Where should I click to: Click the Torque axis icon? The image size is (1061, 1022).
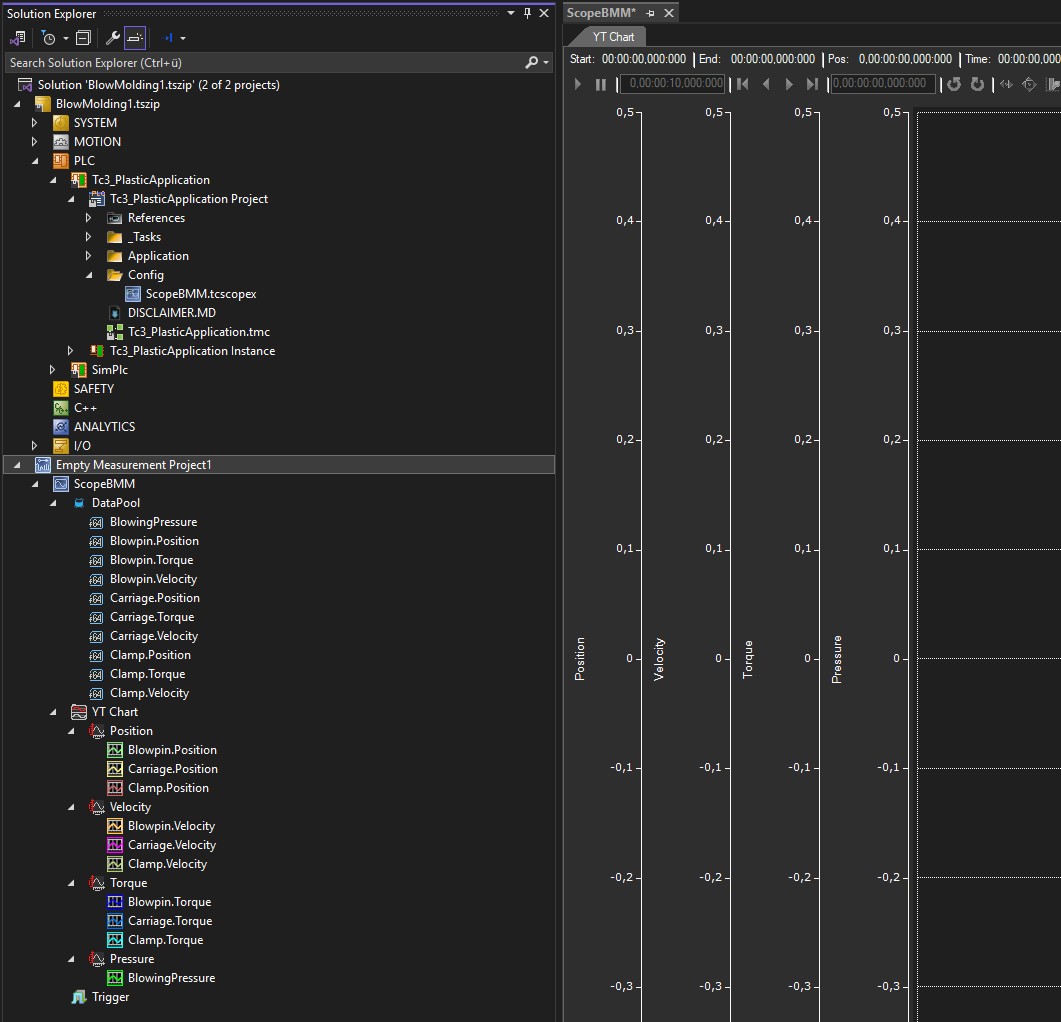coord(97,883)
